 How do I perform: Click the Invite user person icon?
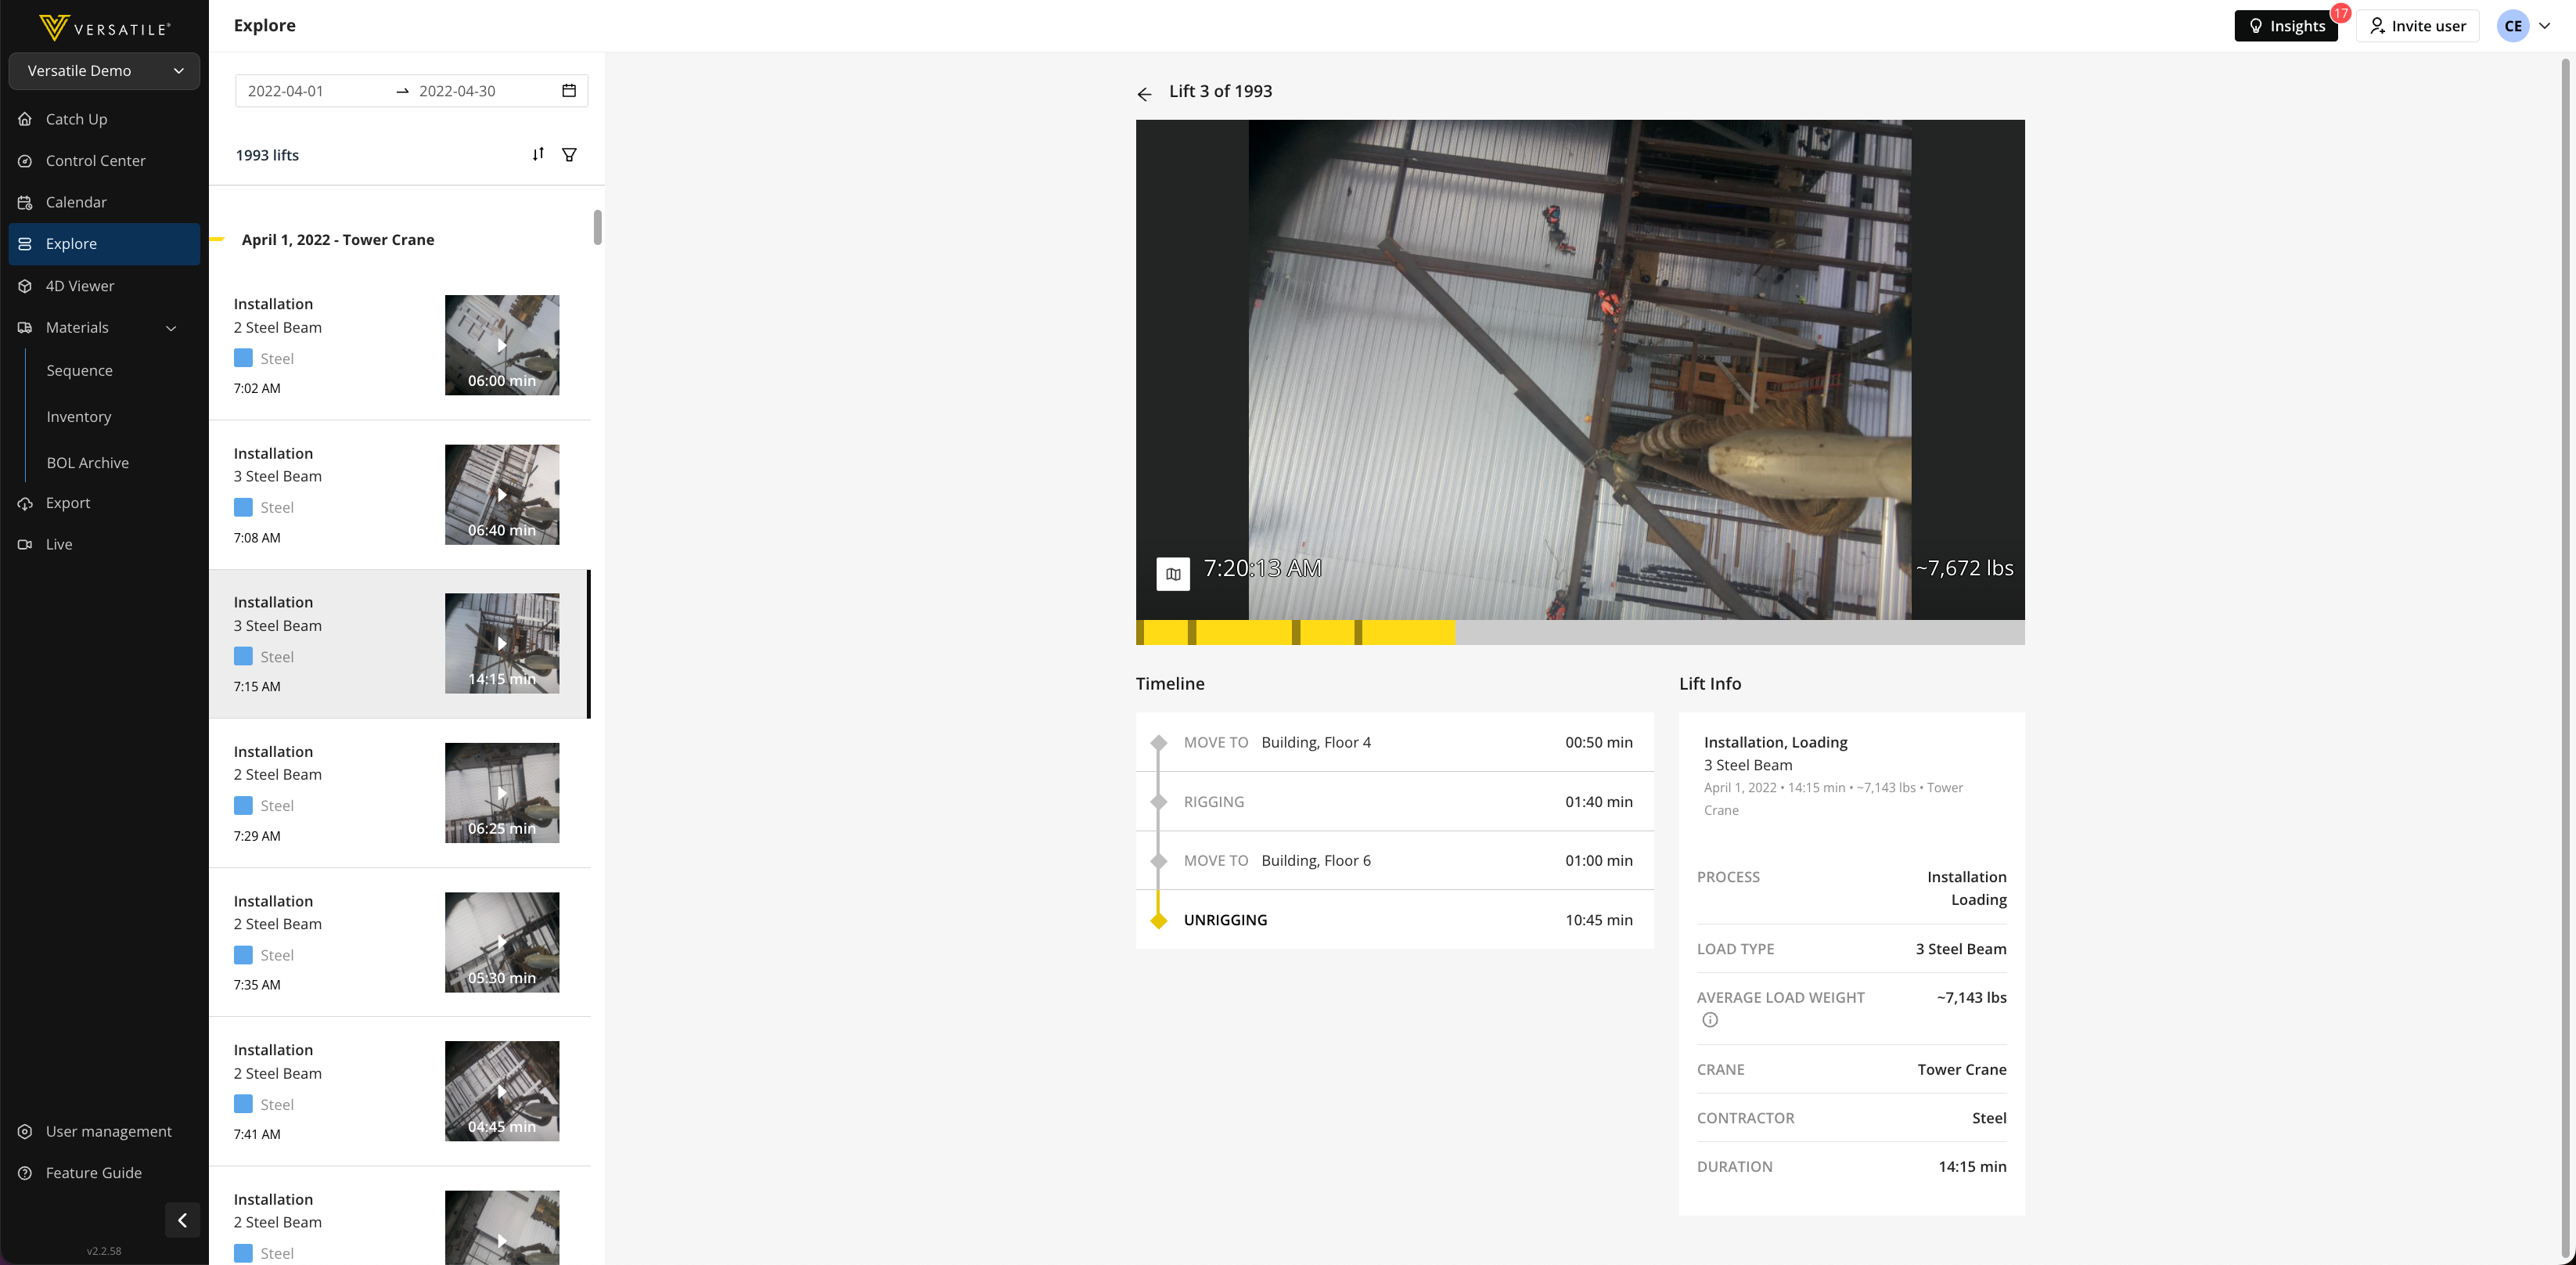pos(2378,26)
